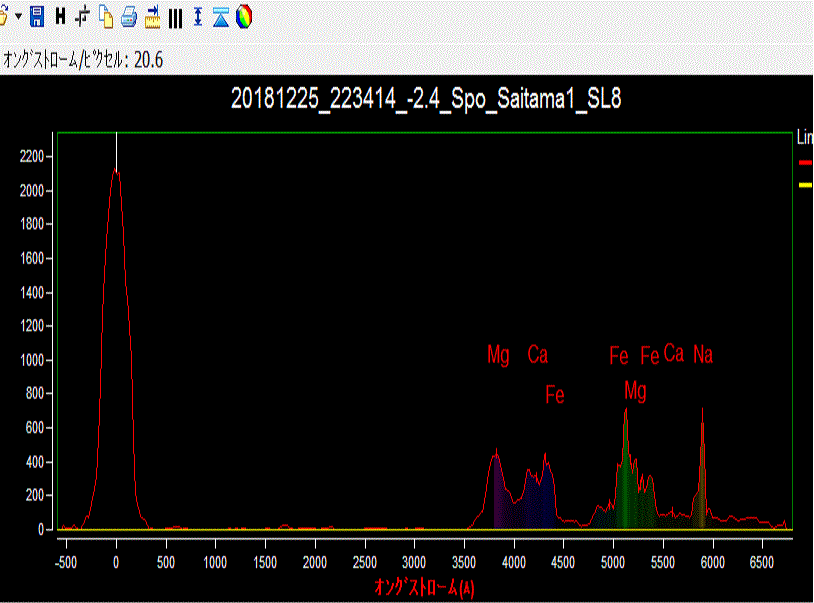Click the bold H toolbar icon

(60, 17)
